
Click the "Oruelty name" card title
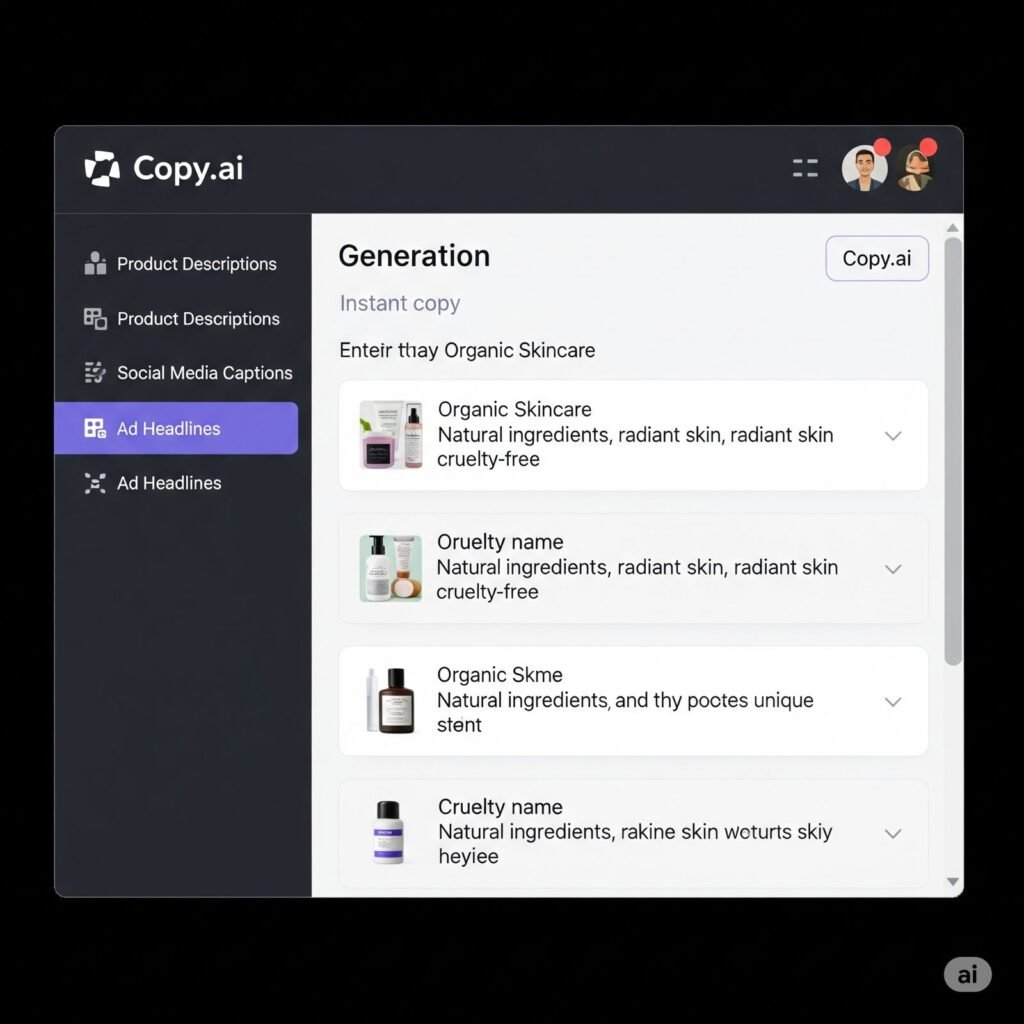500,542
